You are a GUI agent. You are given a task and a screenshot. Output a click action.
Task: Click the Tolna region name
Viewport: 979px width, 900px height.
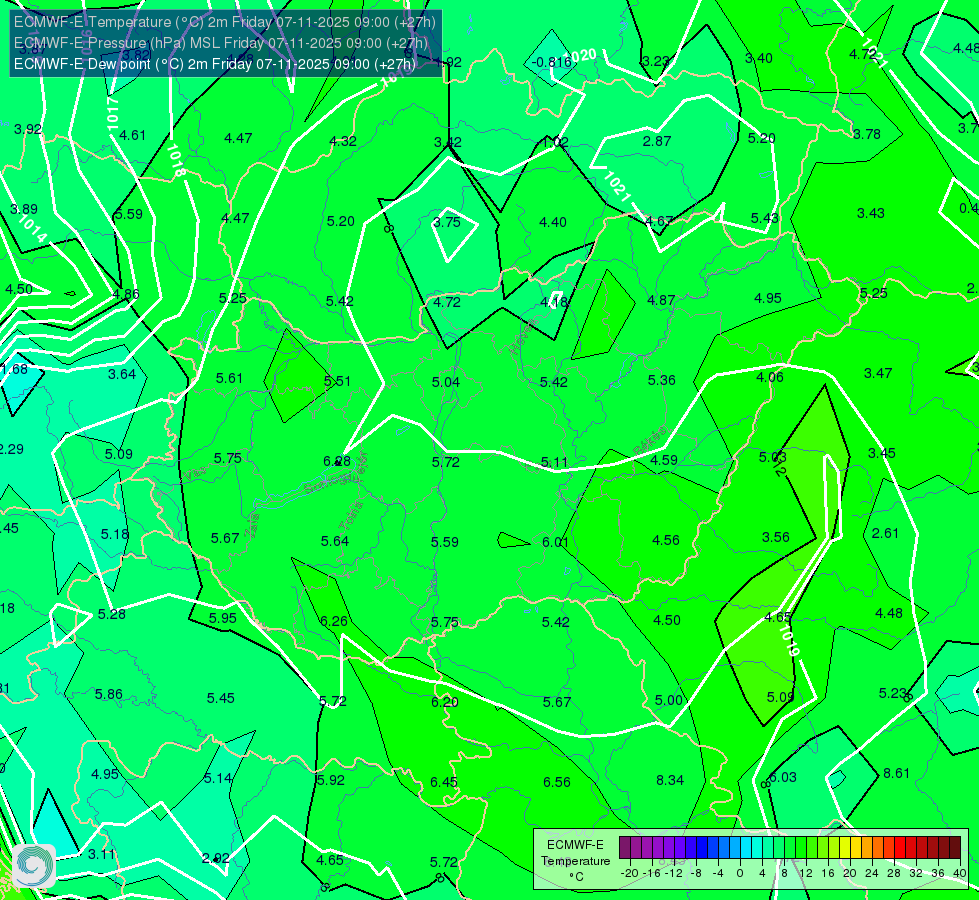pyautogui.click(x=350, y=515)
